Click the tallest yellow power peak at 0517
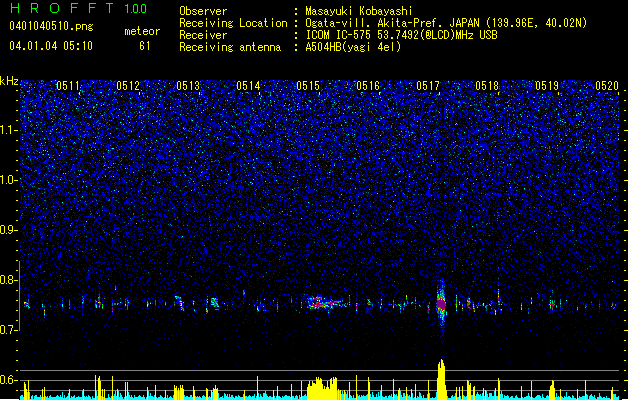 coord(441,378)
